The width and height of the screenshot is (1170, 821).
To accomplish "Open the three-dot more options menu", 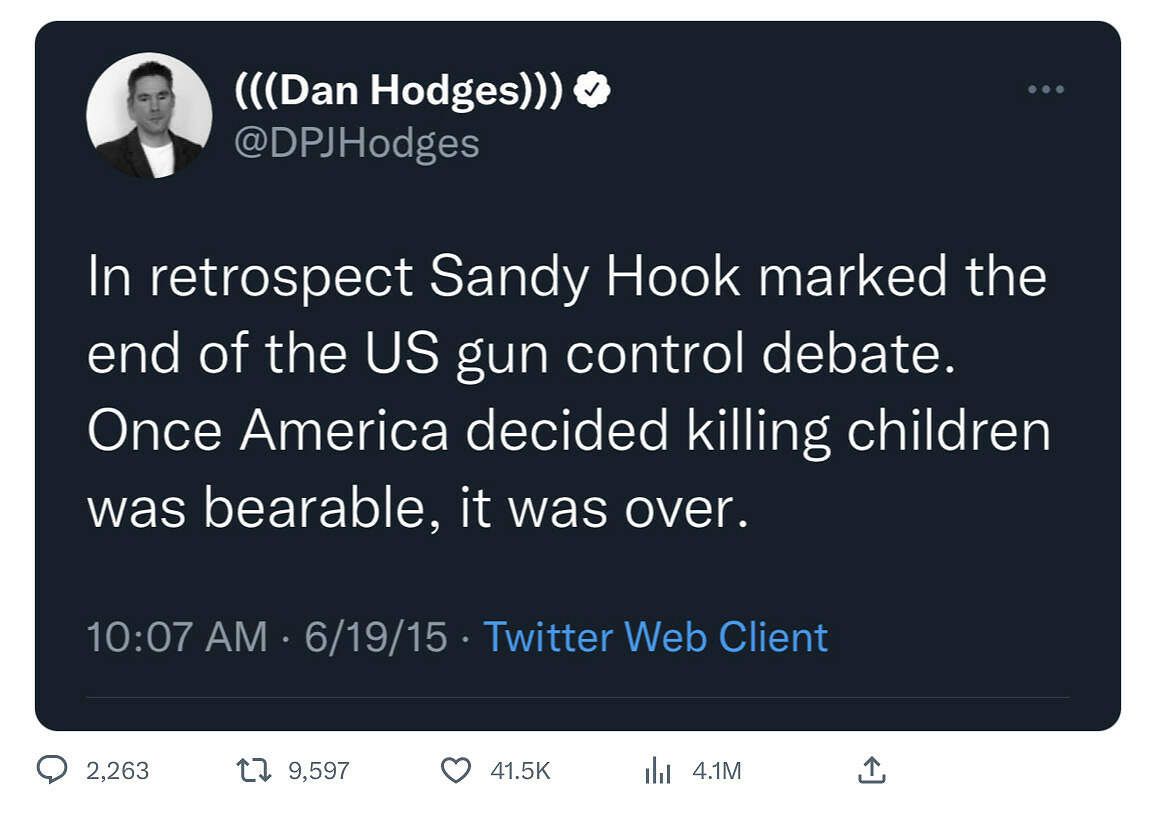I will [1046, 90].
